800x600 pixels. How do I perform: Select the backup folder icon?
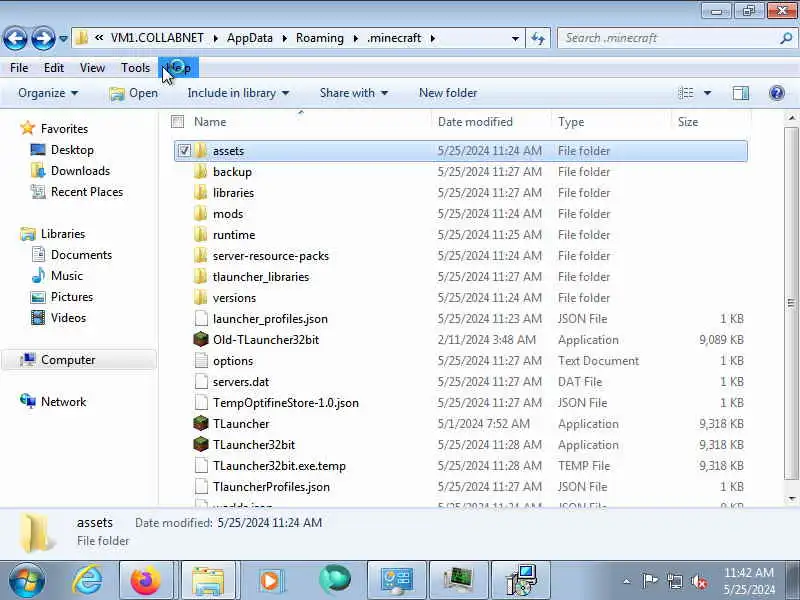point(201,172)
